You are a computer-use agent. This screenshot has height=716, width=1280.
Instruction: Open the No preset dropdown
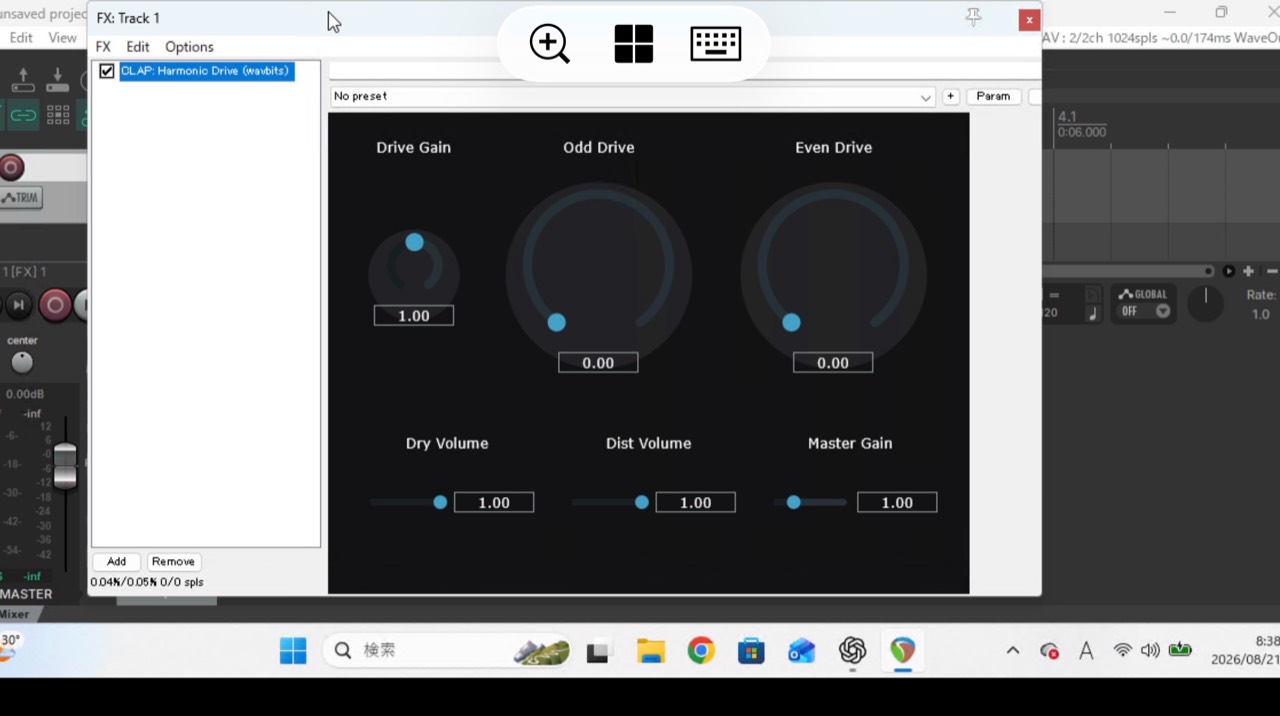(x=632, y=96)
